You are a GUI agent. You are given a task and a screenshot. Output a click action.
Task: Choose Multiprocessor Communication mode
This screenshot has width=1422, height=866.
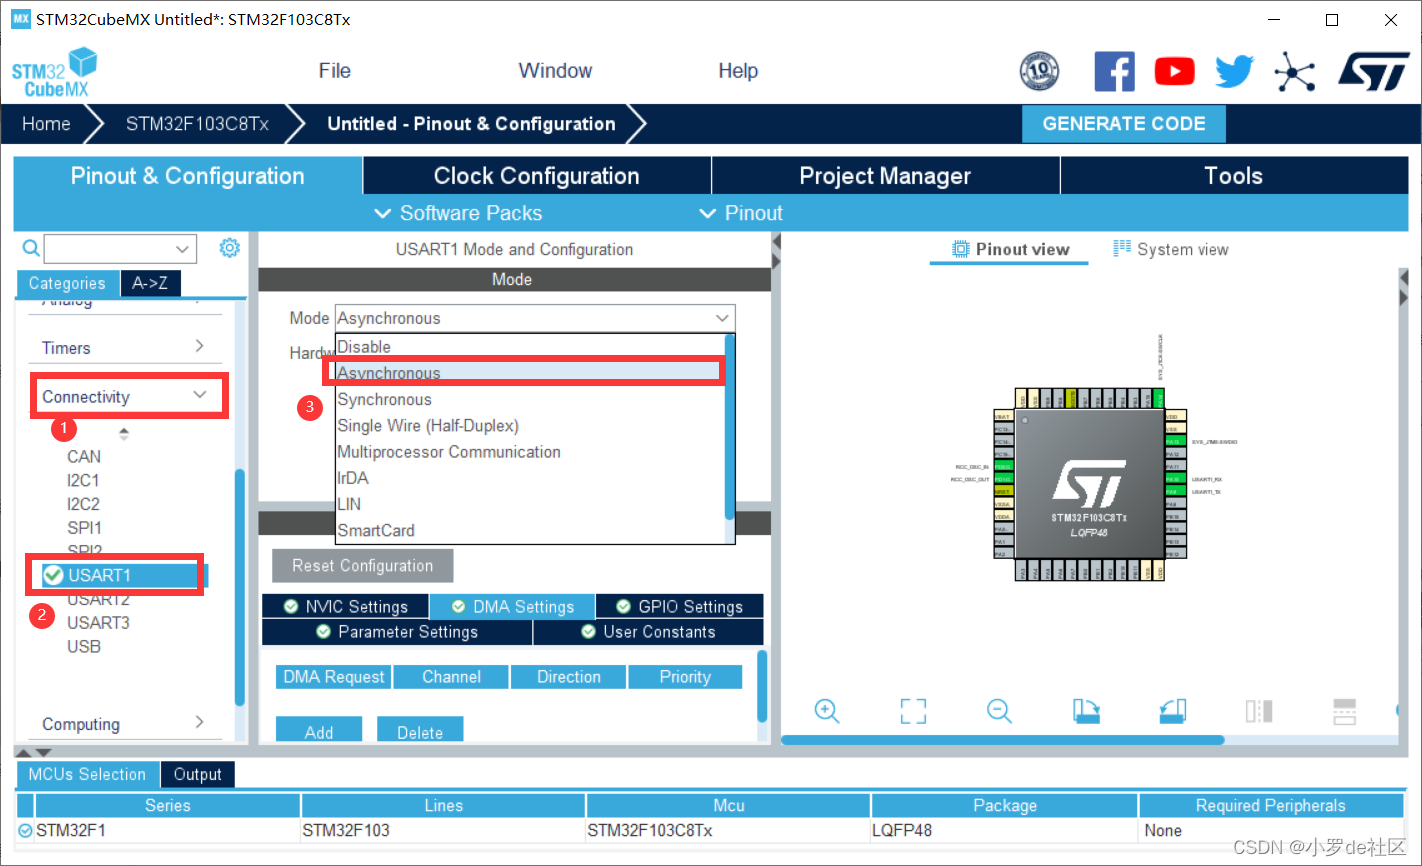[530, 452]
